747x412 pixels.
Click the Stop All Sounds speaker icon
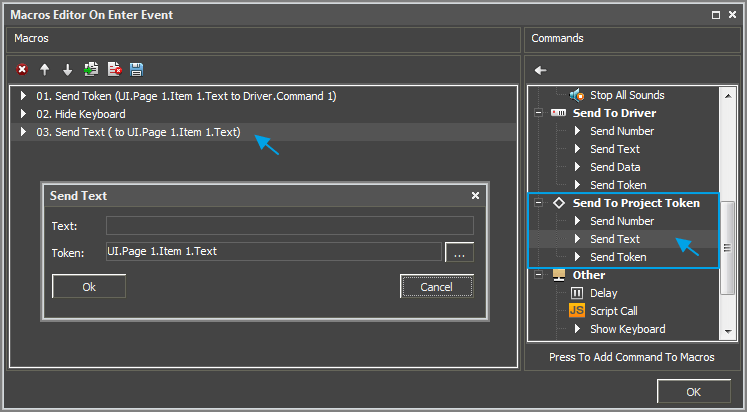[577, 95]
